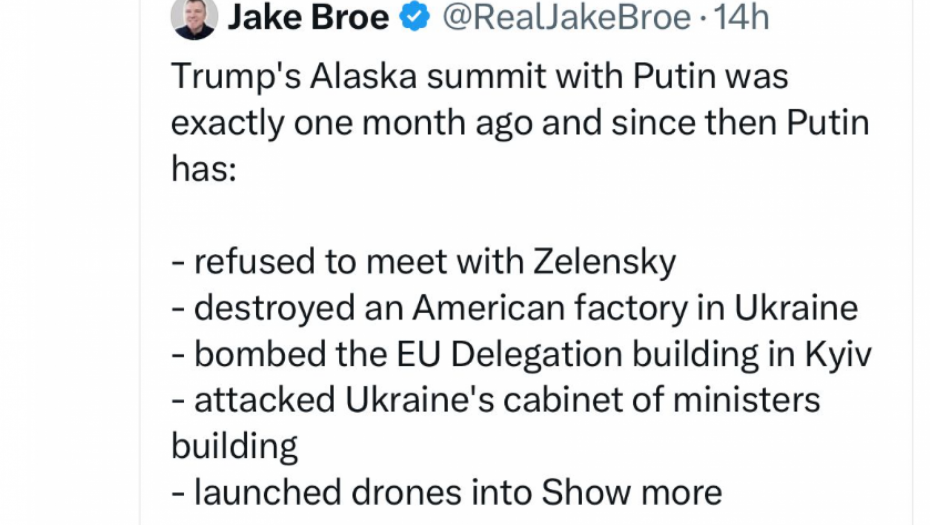Screen dimensions: 930x525
Task: Click the standalone word "building"
Action: click(234, 446)
